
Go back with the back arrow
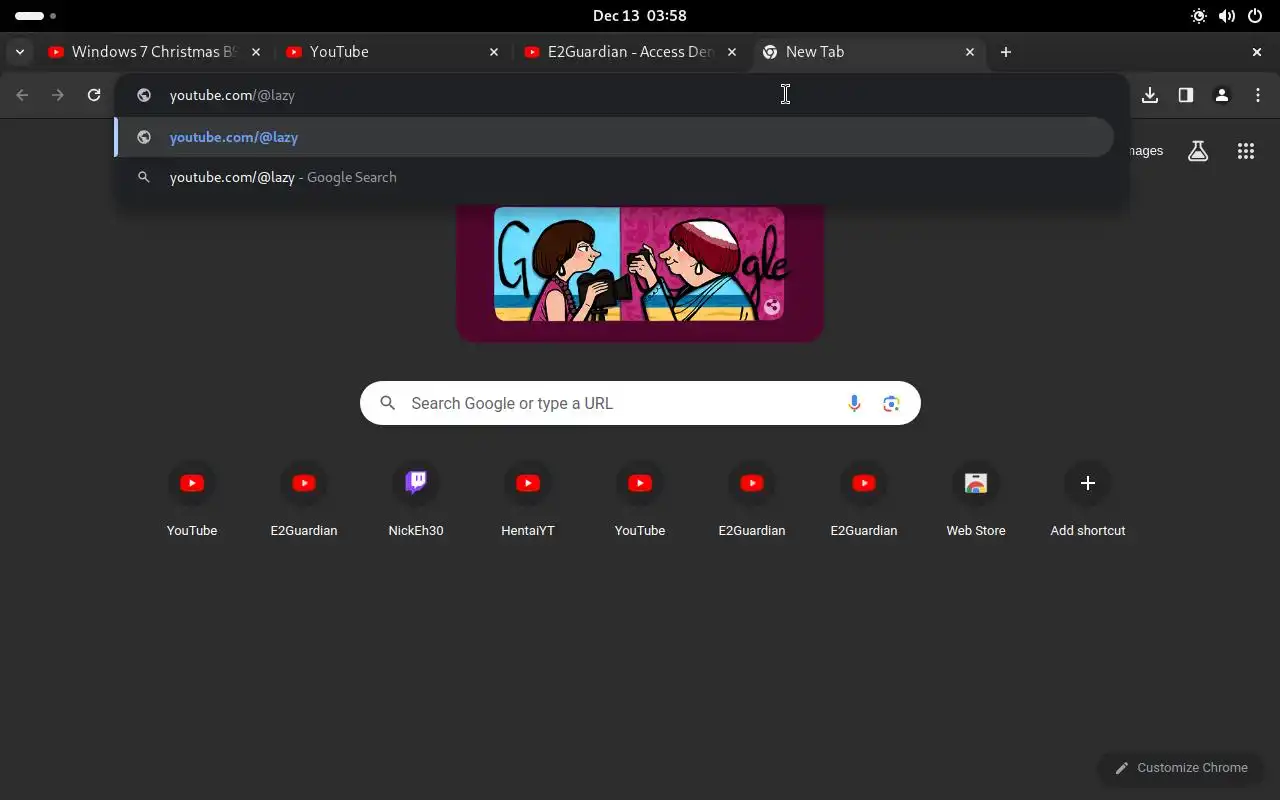22,95
